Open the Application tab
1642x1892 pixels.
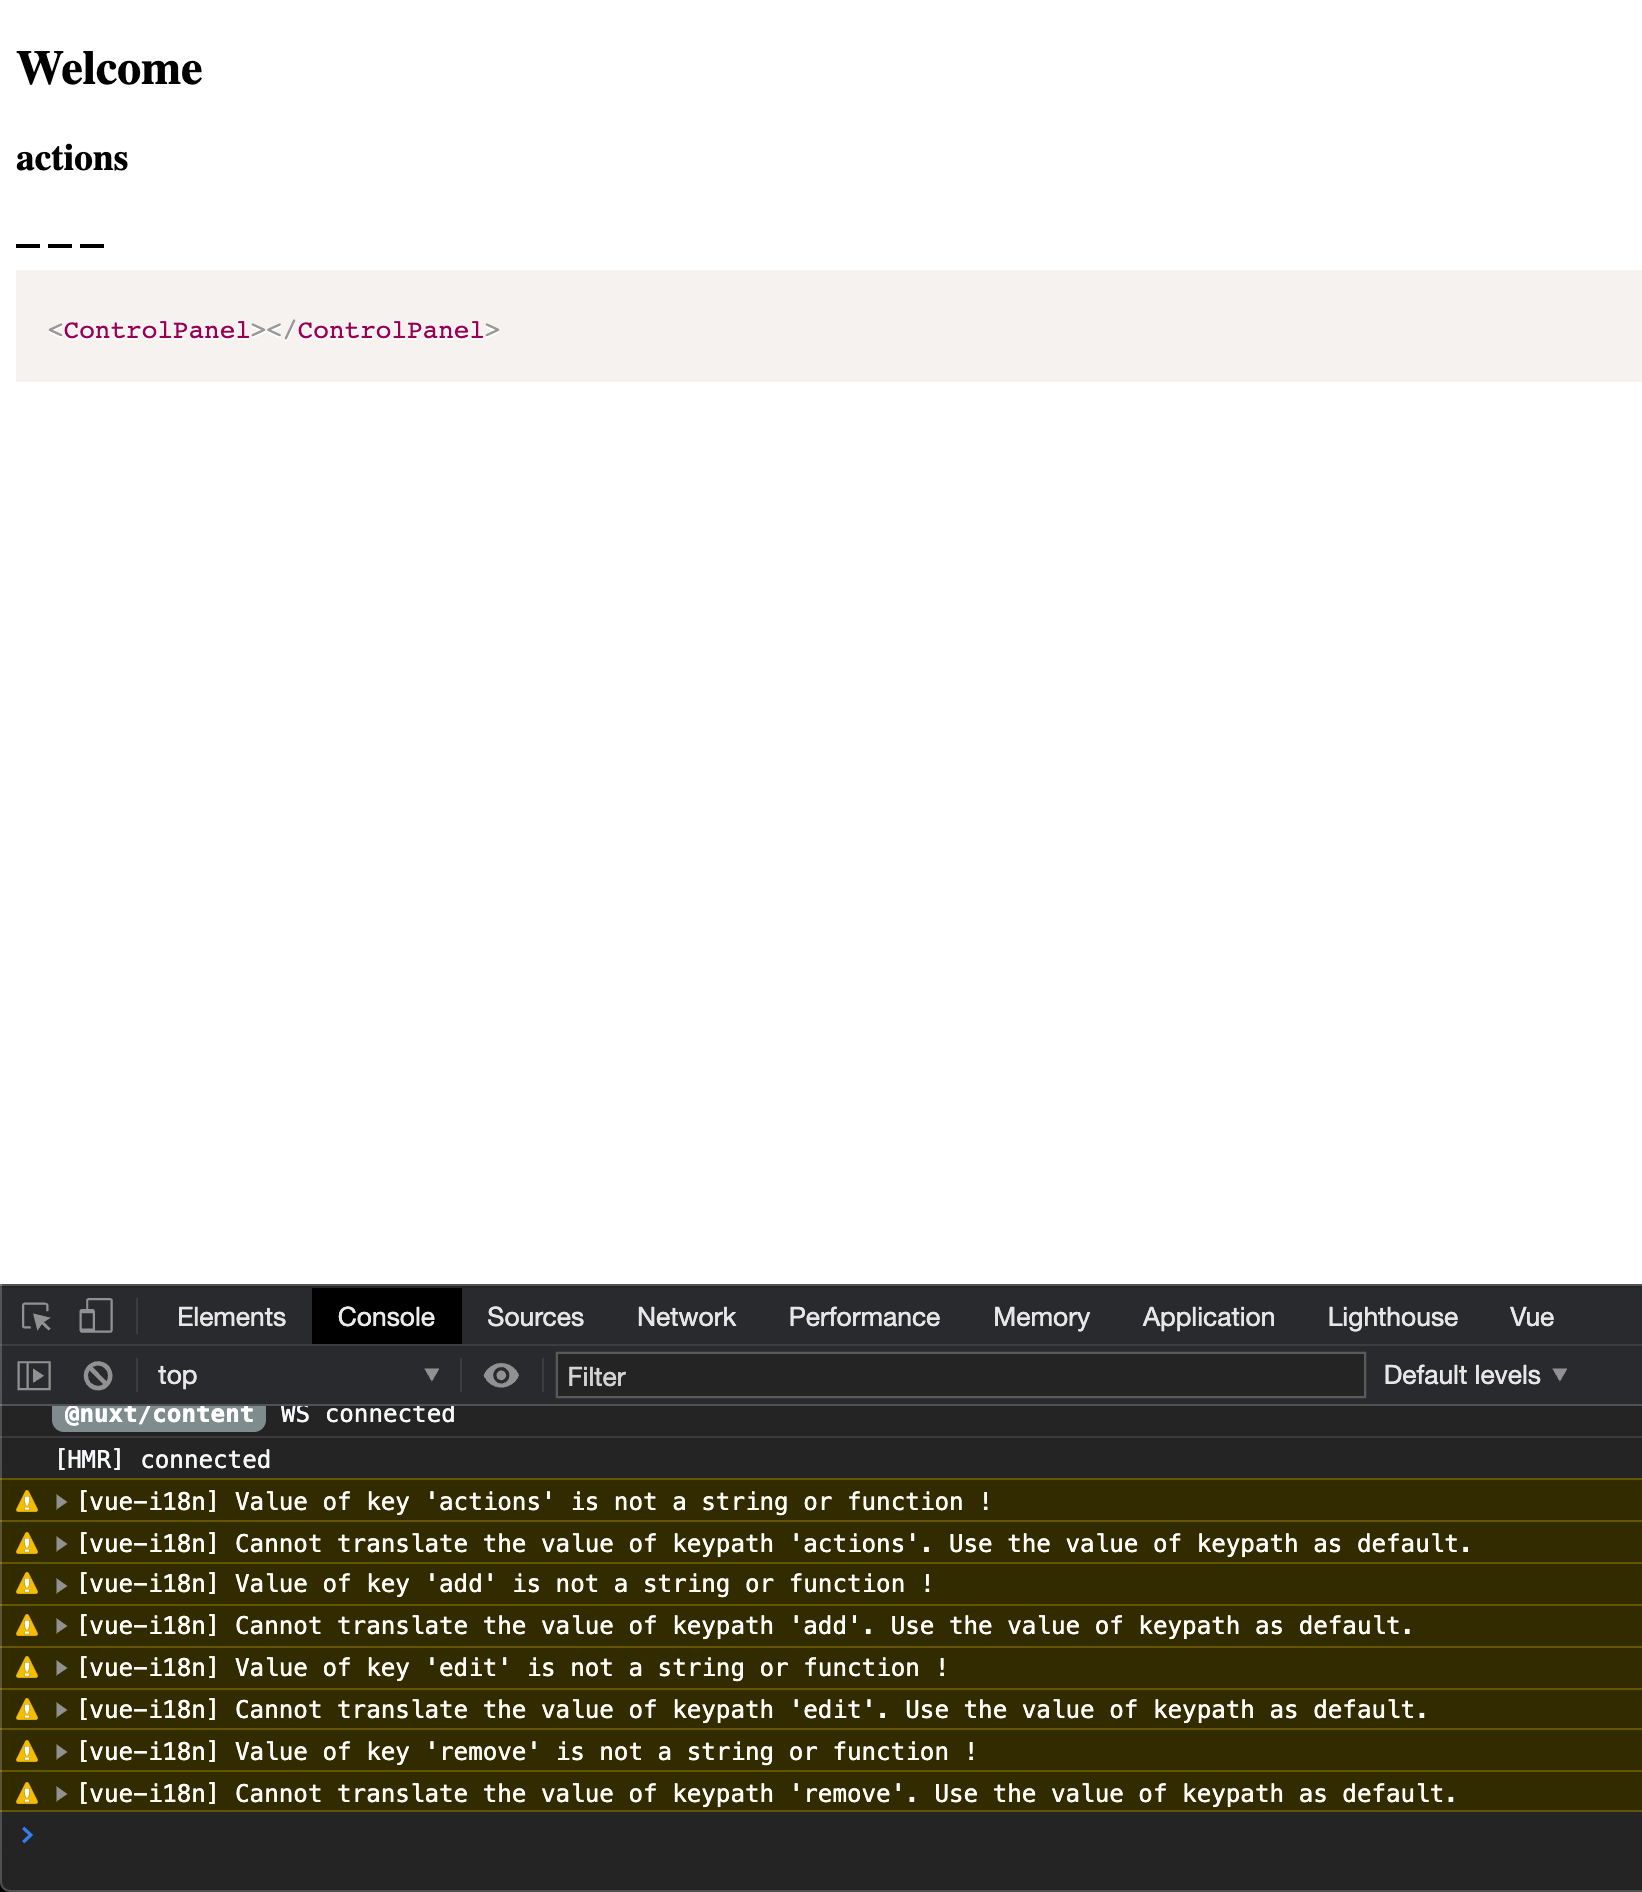1208,1317
